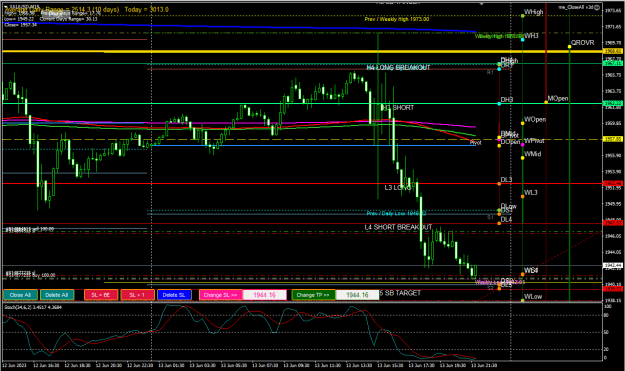Click the 12 Jun 2023 date label

(x=14, y=365)
